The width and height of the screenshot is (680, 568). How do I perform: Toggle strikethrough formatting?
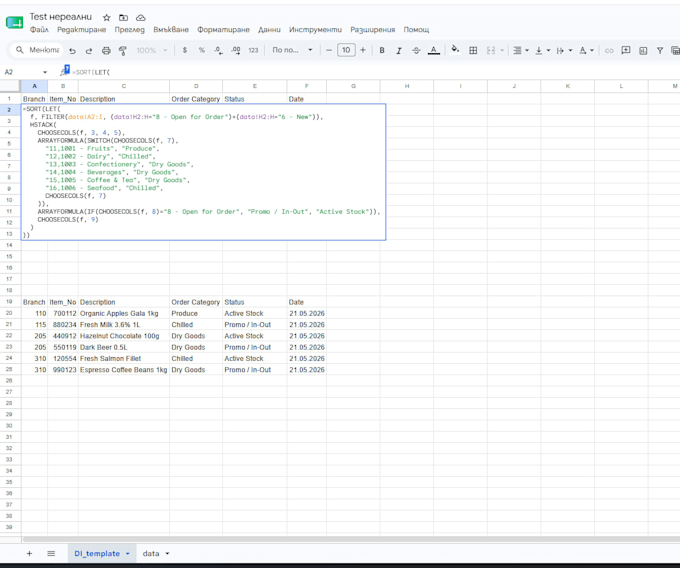tap(416, 50)
